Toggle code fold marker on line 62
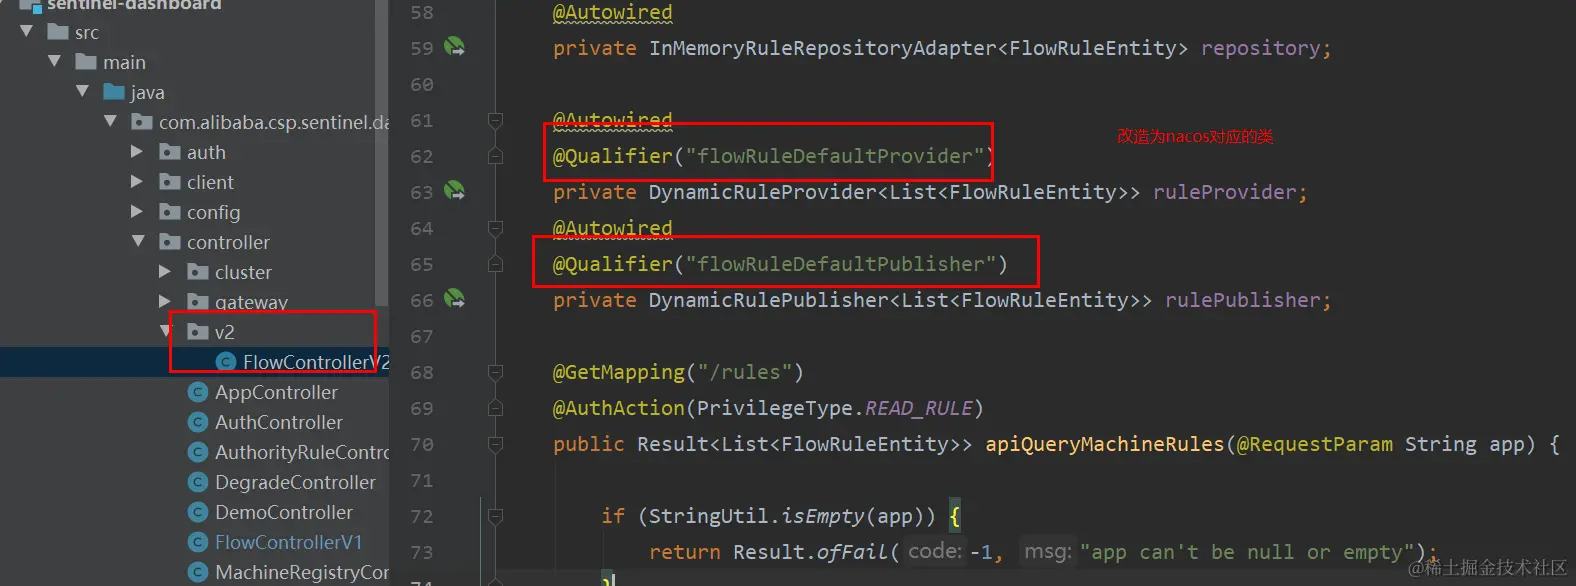1576x586 pixels. click(x=495, y=157)
